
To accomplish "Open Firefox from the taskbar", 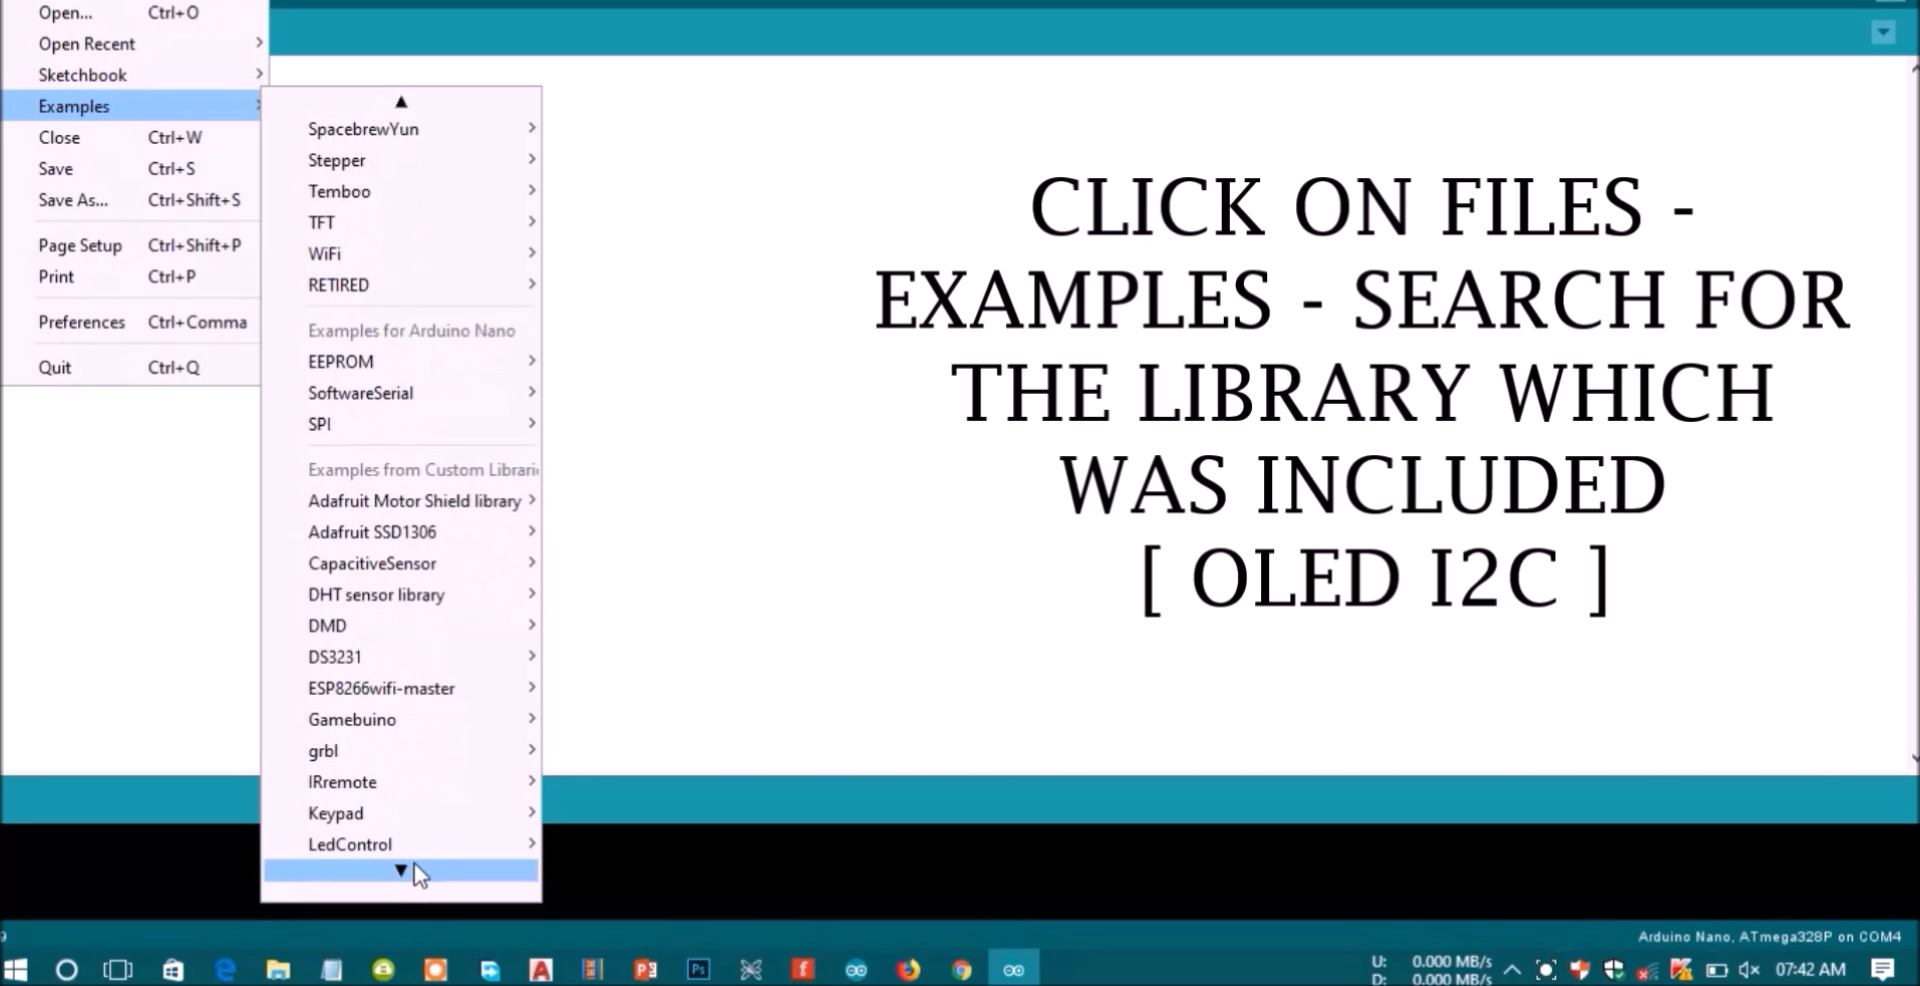I will (908, 969).
